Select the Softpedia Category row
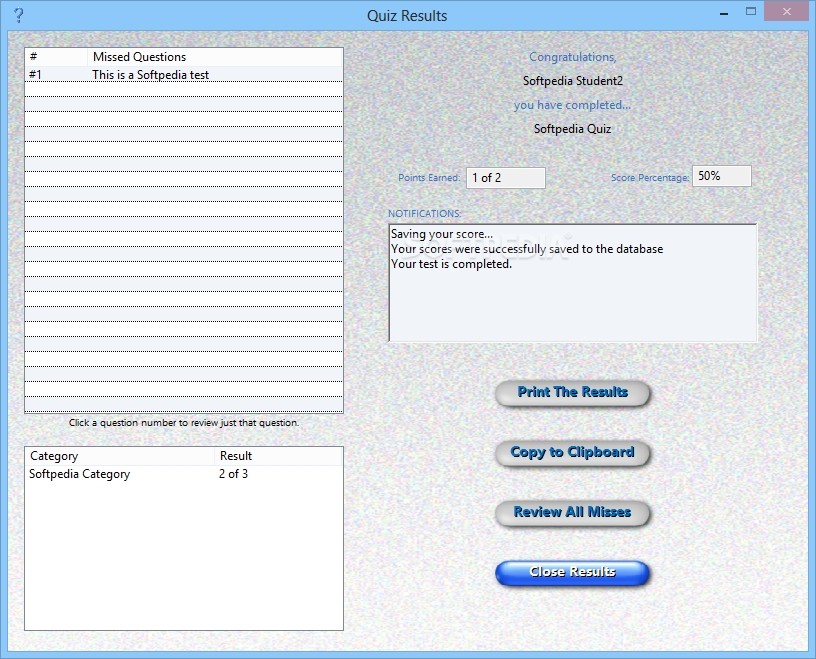Viewport: 816px width, 659px height. pyautogui.click(x=184, y=474)
